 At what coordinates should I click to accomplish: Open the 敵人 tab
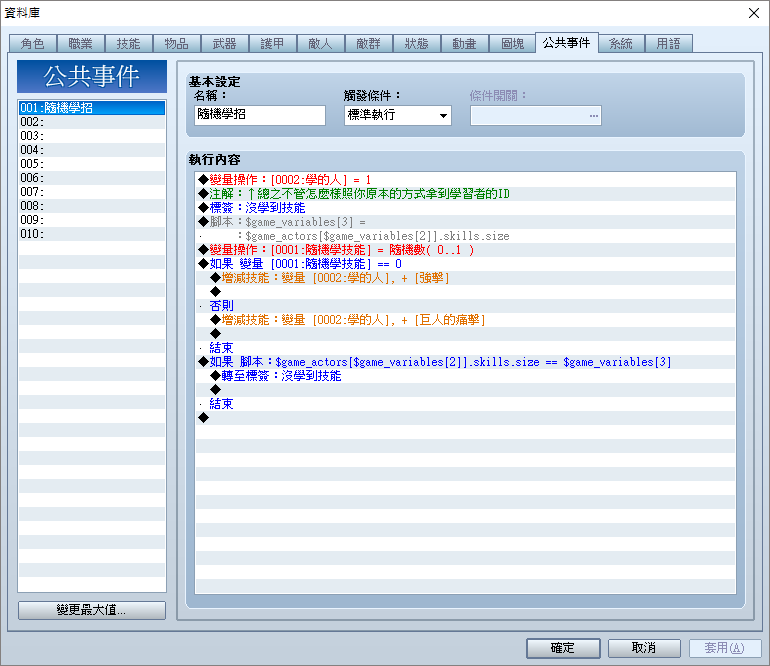pos(321,44)
